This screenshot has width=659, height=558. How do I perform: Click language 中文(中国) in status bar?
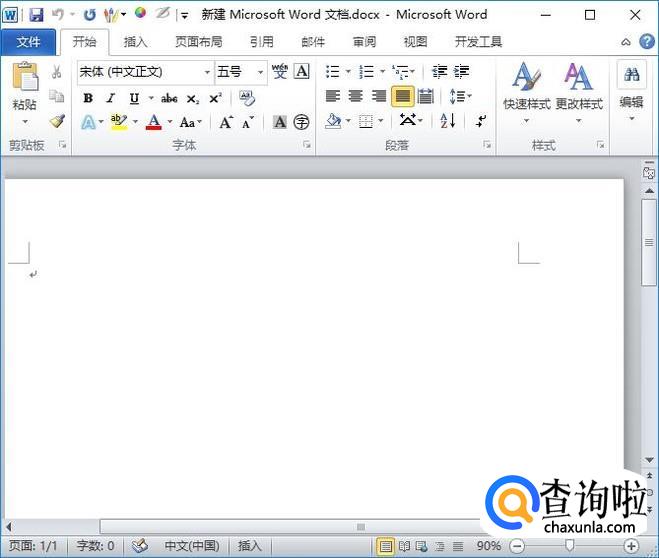pyautogui.click(x=192, y=546)
